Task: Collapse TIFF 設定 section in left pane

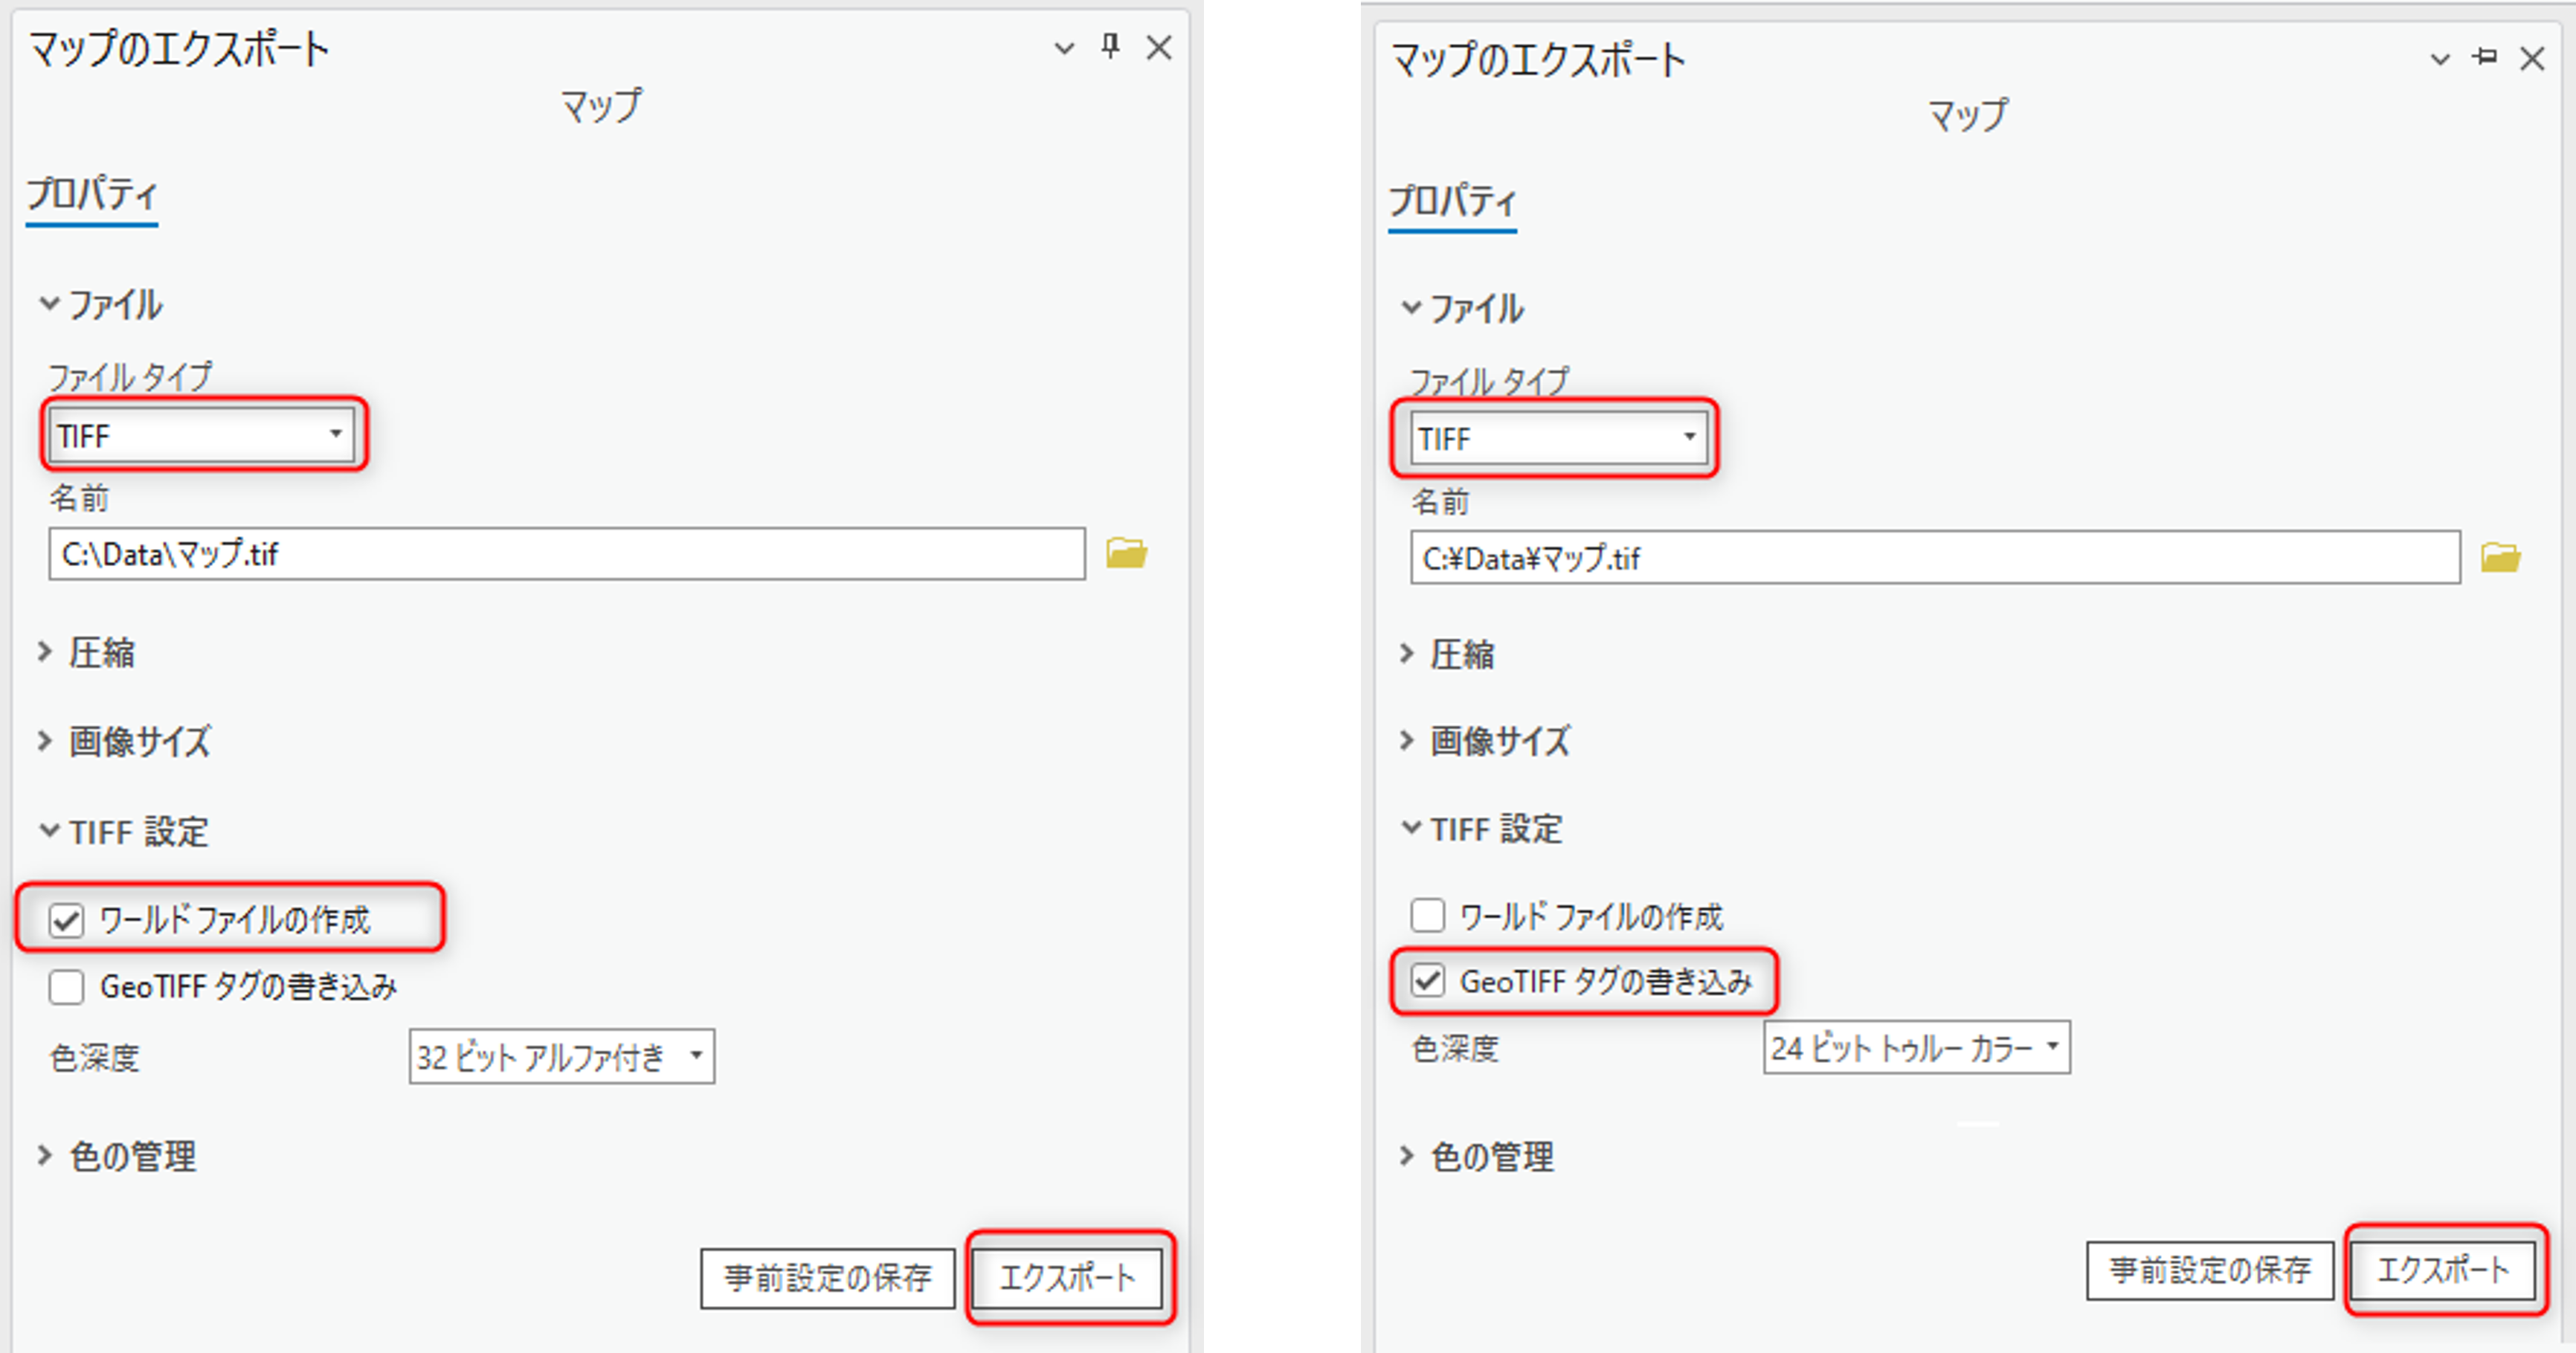Action: (48, 831)
